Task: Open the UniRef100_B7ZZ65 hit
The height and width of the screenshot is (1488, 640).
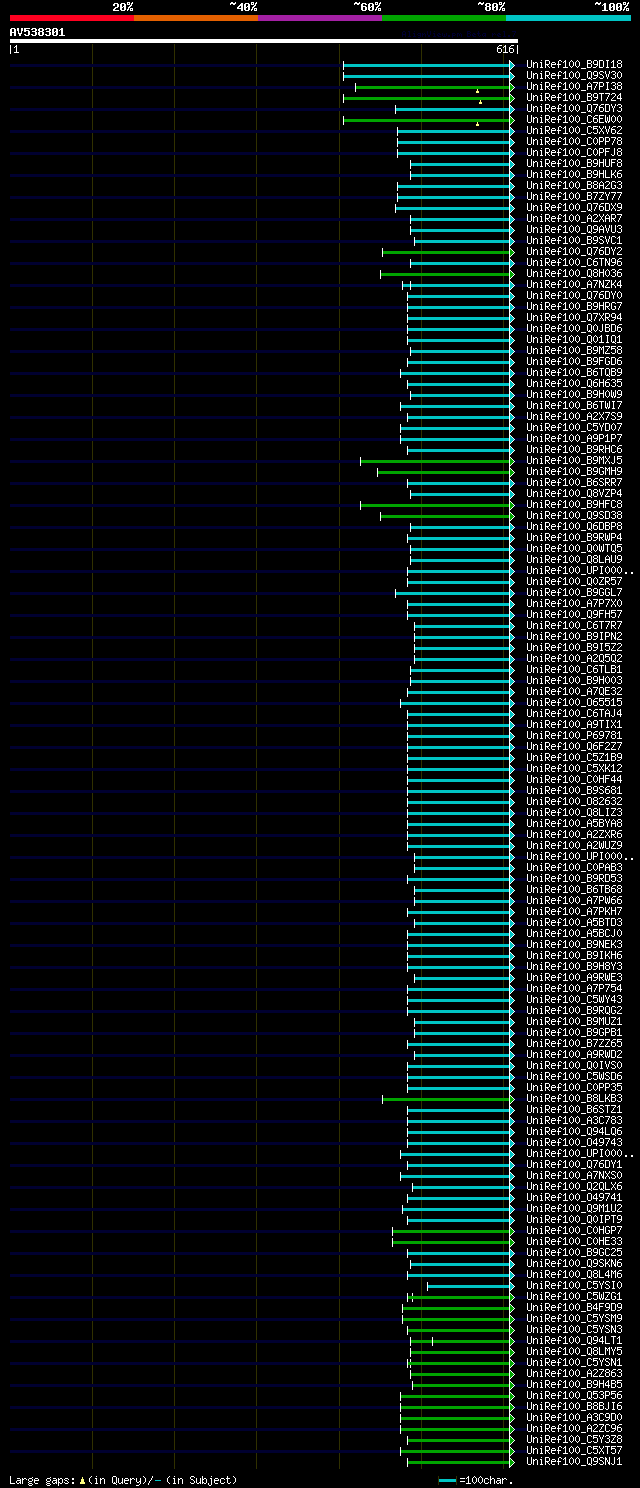Action: (574, 1043)
